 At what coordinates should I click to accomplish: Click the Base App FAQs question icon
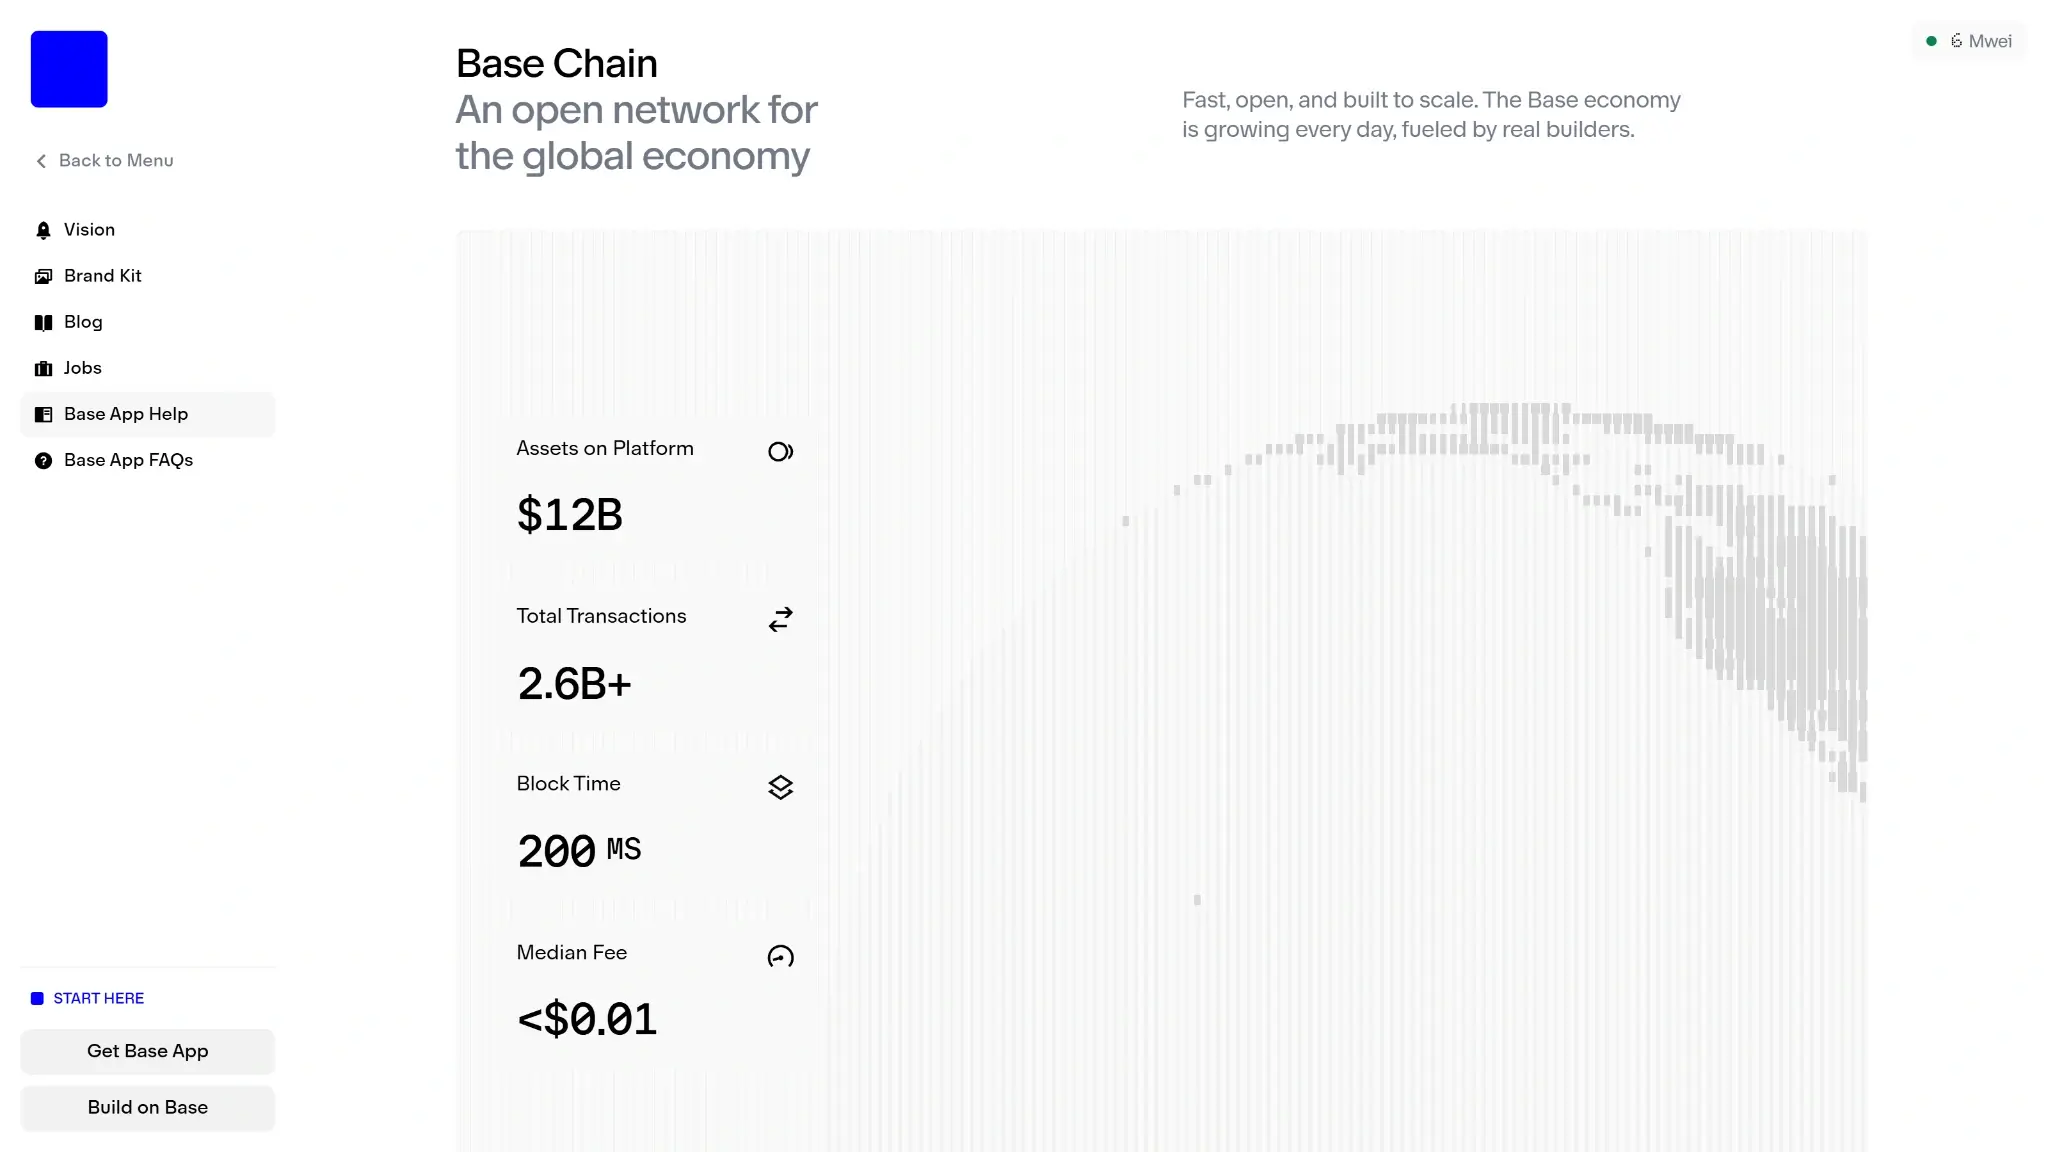pos(43,461)
